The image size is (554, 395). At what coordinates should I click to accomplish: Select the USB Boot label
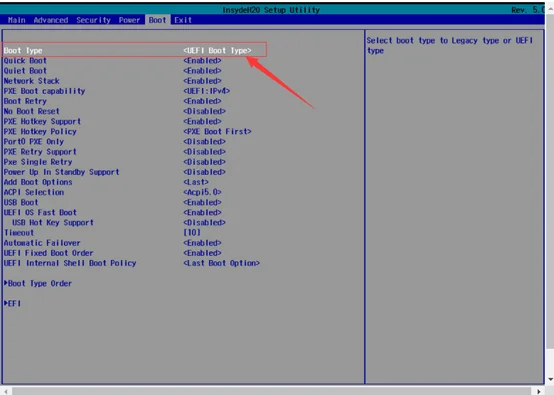[x=21, y=202]
